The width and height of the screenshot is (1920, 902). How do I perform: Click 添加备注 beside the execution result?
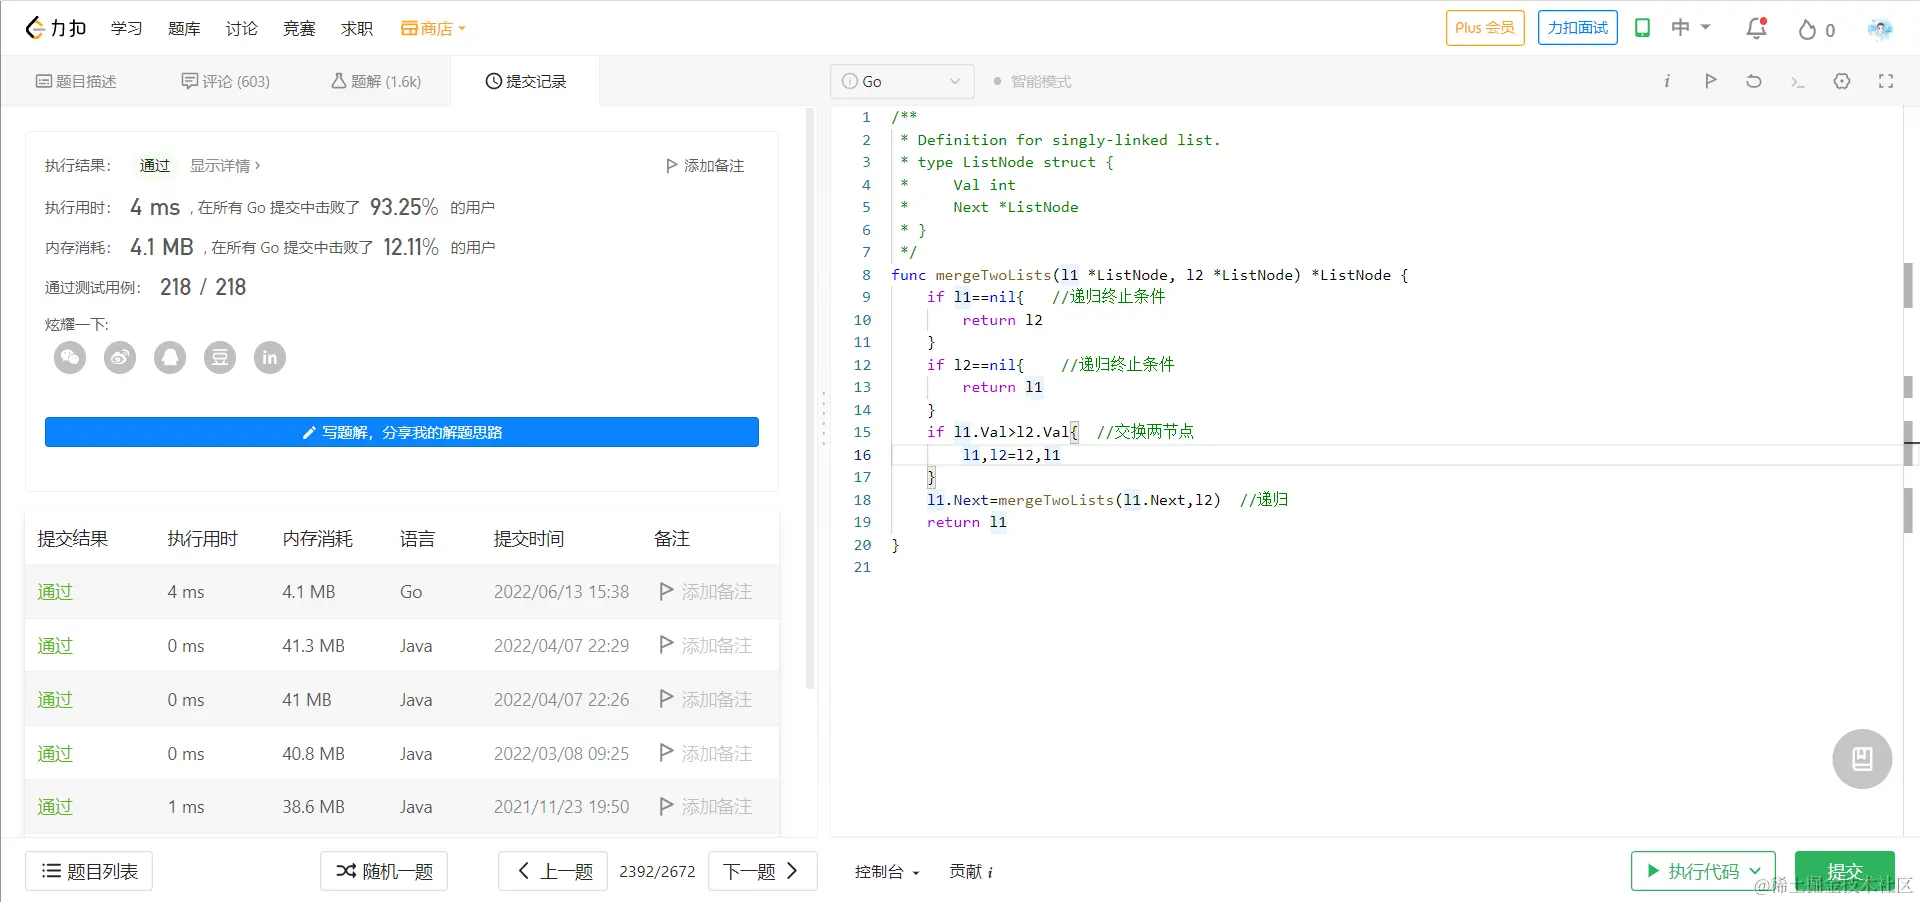(x=705, y=166)
